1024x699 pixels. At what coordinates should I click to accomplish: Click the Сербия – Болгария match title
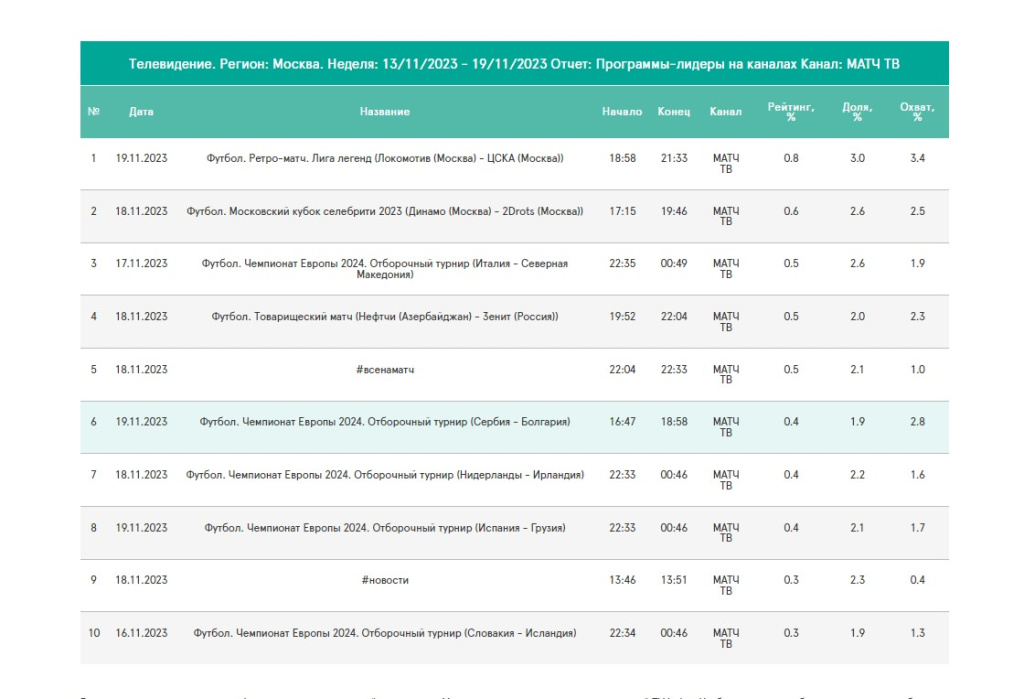coord(385,421)
